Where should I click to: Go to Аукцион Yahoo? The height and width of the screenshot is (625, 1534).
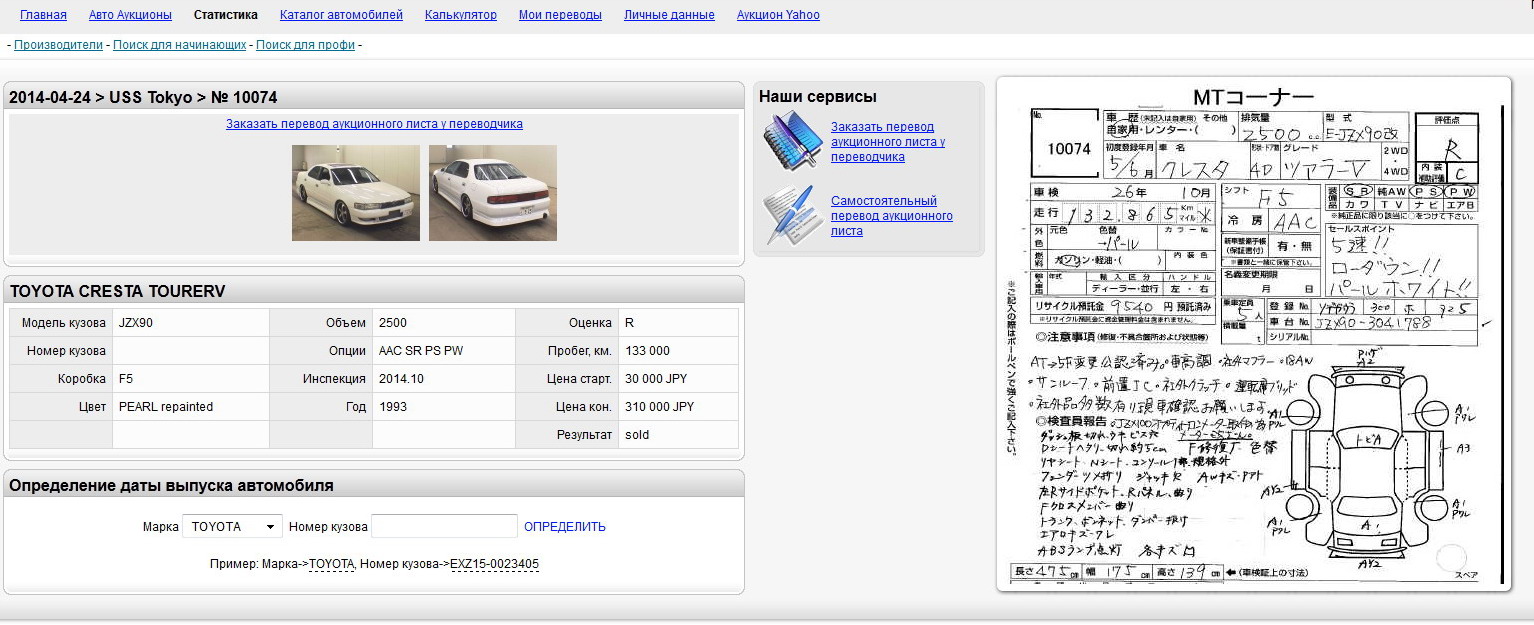[x=778, y=15]
